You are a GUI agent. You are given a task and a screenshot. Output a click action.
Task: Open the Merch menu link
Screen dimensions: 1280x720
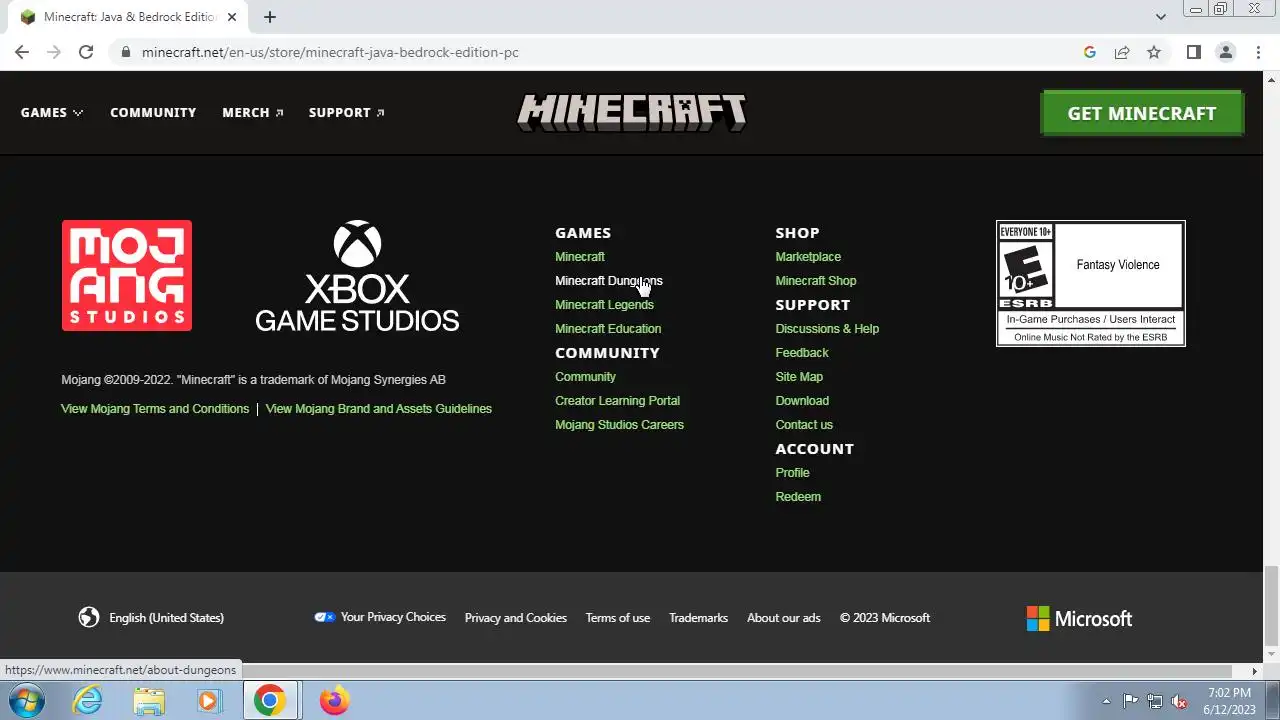pyautogui.click(x=252, y=112)
